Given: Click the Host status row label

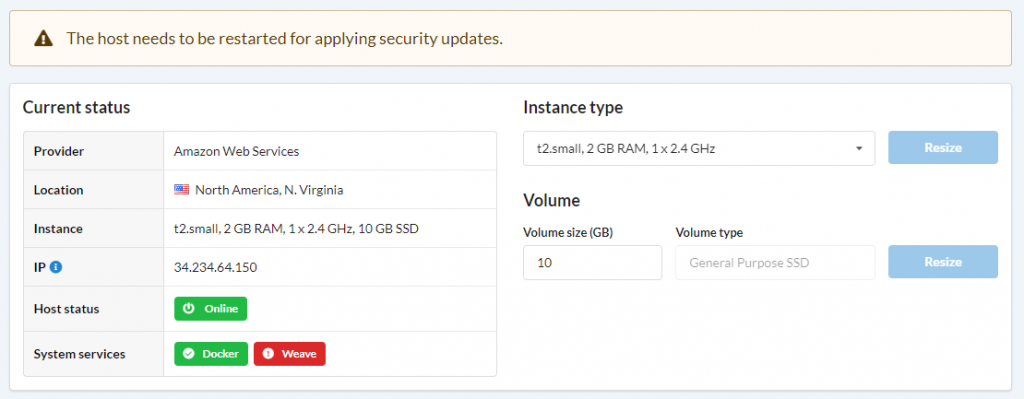Looking at the screenshot, I should (x=67, y=309).
